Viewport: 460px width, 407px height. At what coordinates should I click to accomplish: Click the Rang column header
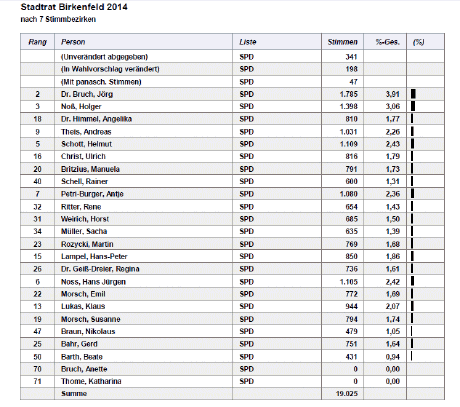coord(37,42)
